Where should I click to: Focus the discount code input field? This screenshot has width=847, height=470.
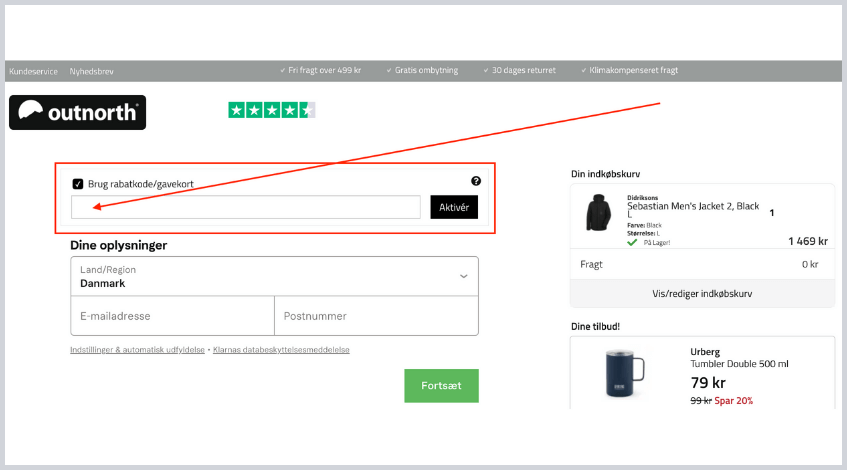[245, 207]
